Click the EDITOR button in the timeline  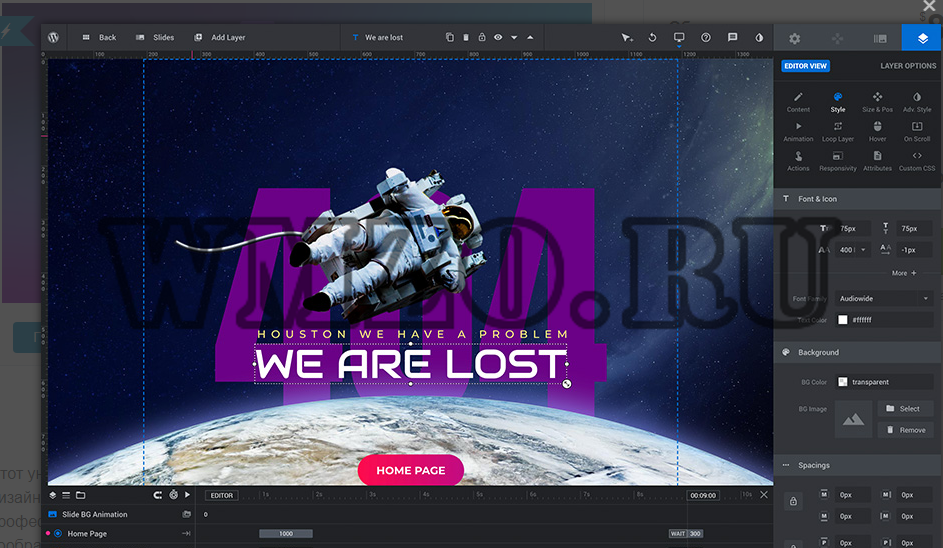[221, 496]
